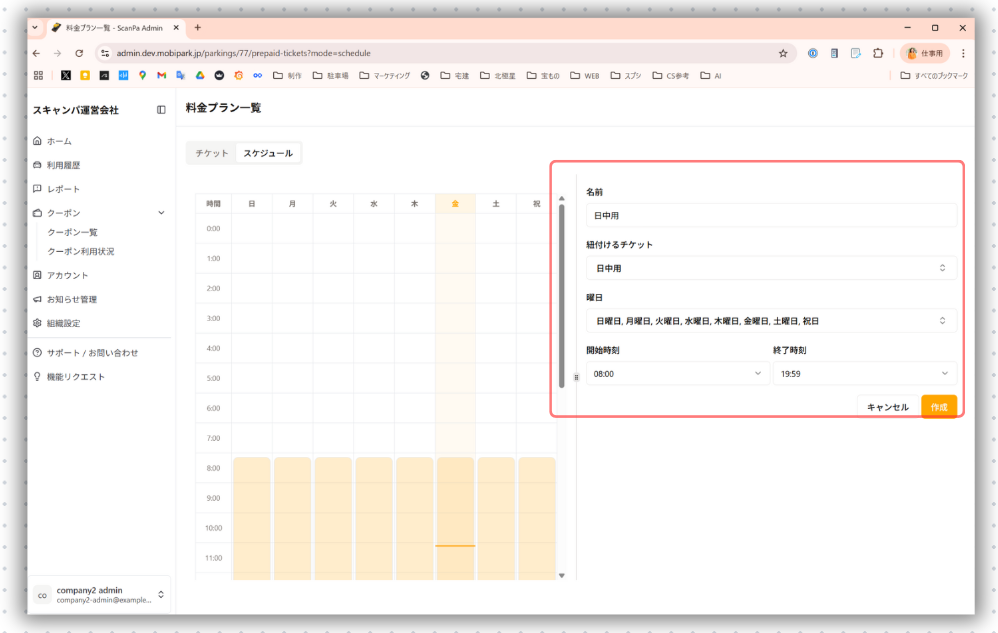Click the アカウント account icon
The height and width of the screenshot is (633, 998).
38,275
